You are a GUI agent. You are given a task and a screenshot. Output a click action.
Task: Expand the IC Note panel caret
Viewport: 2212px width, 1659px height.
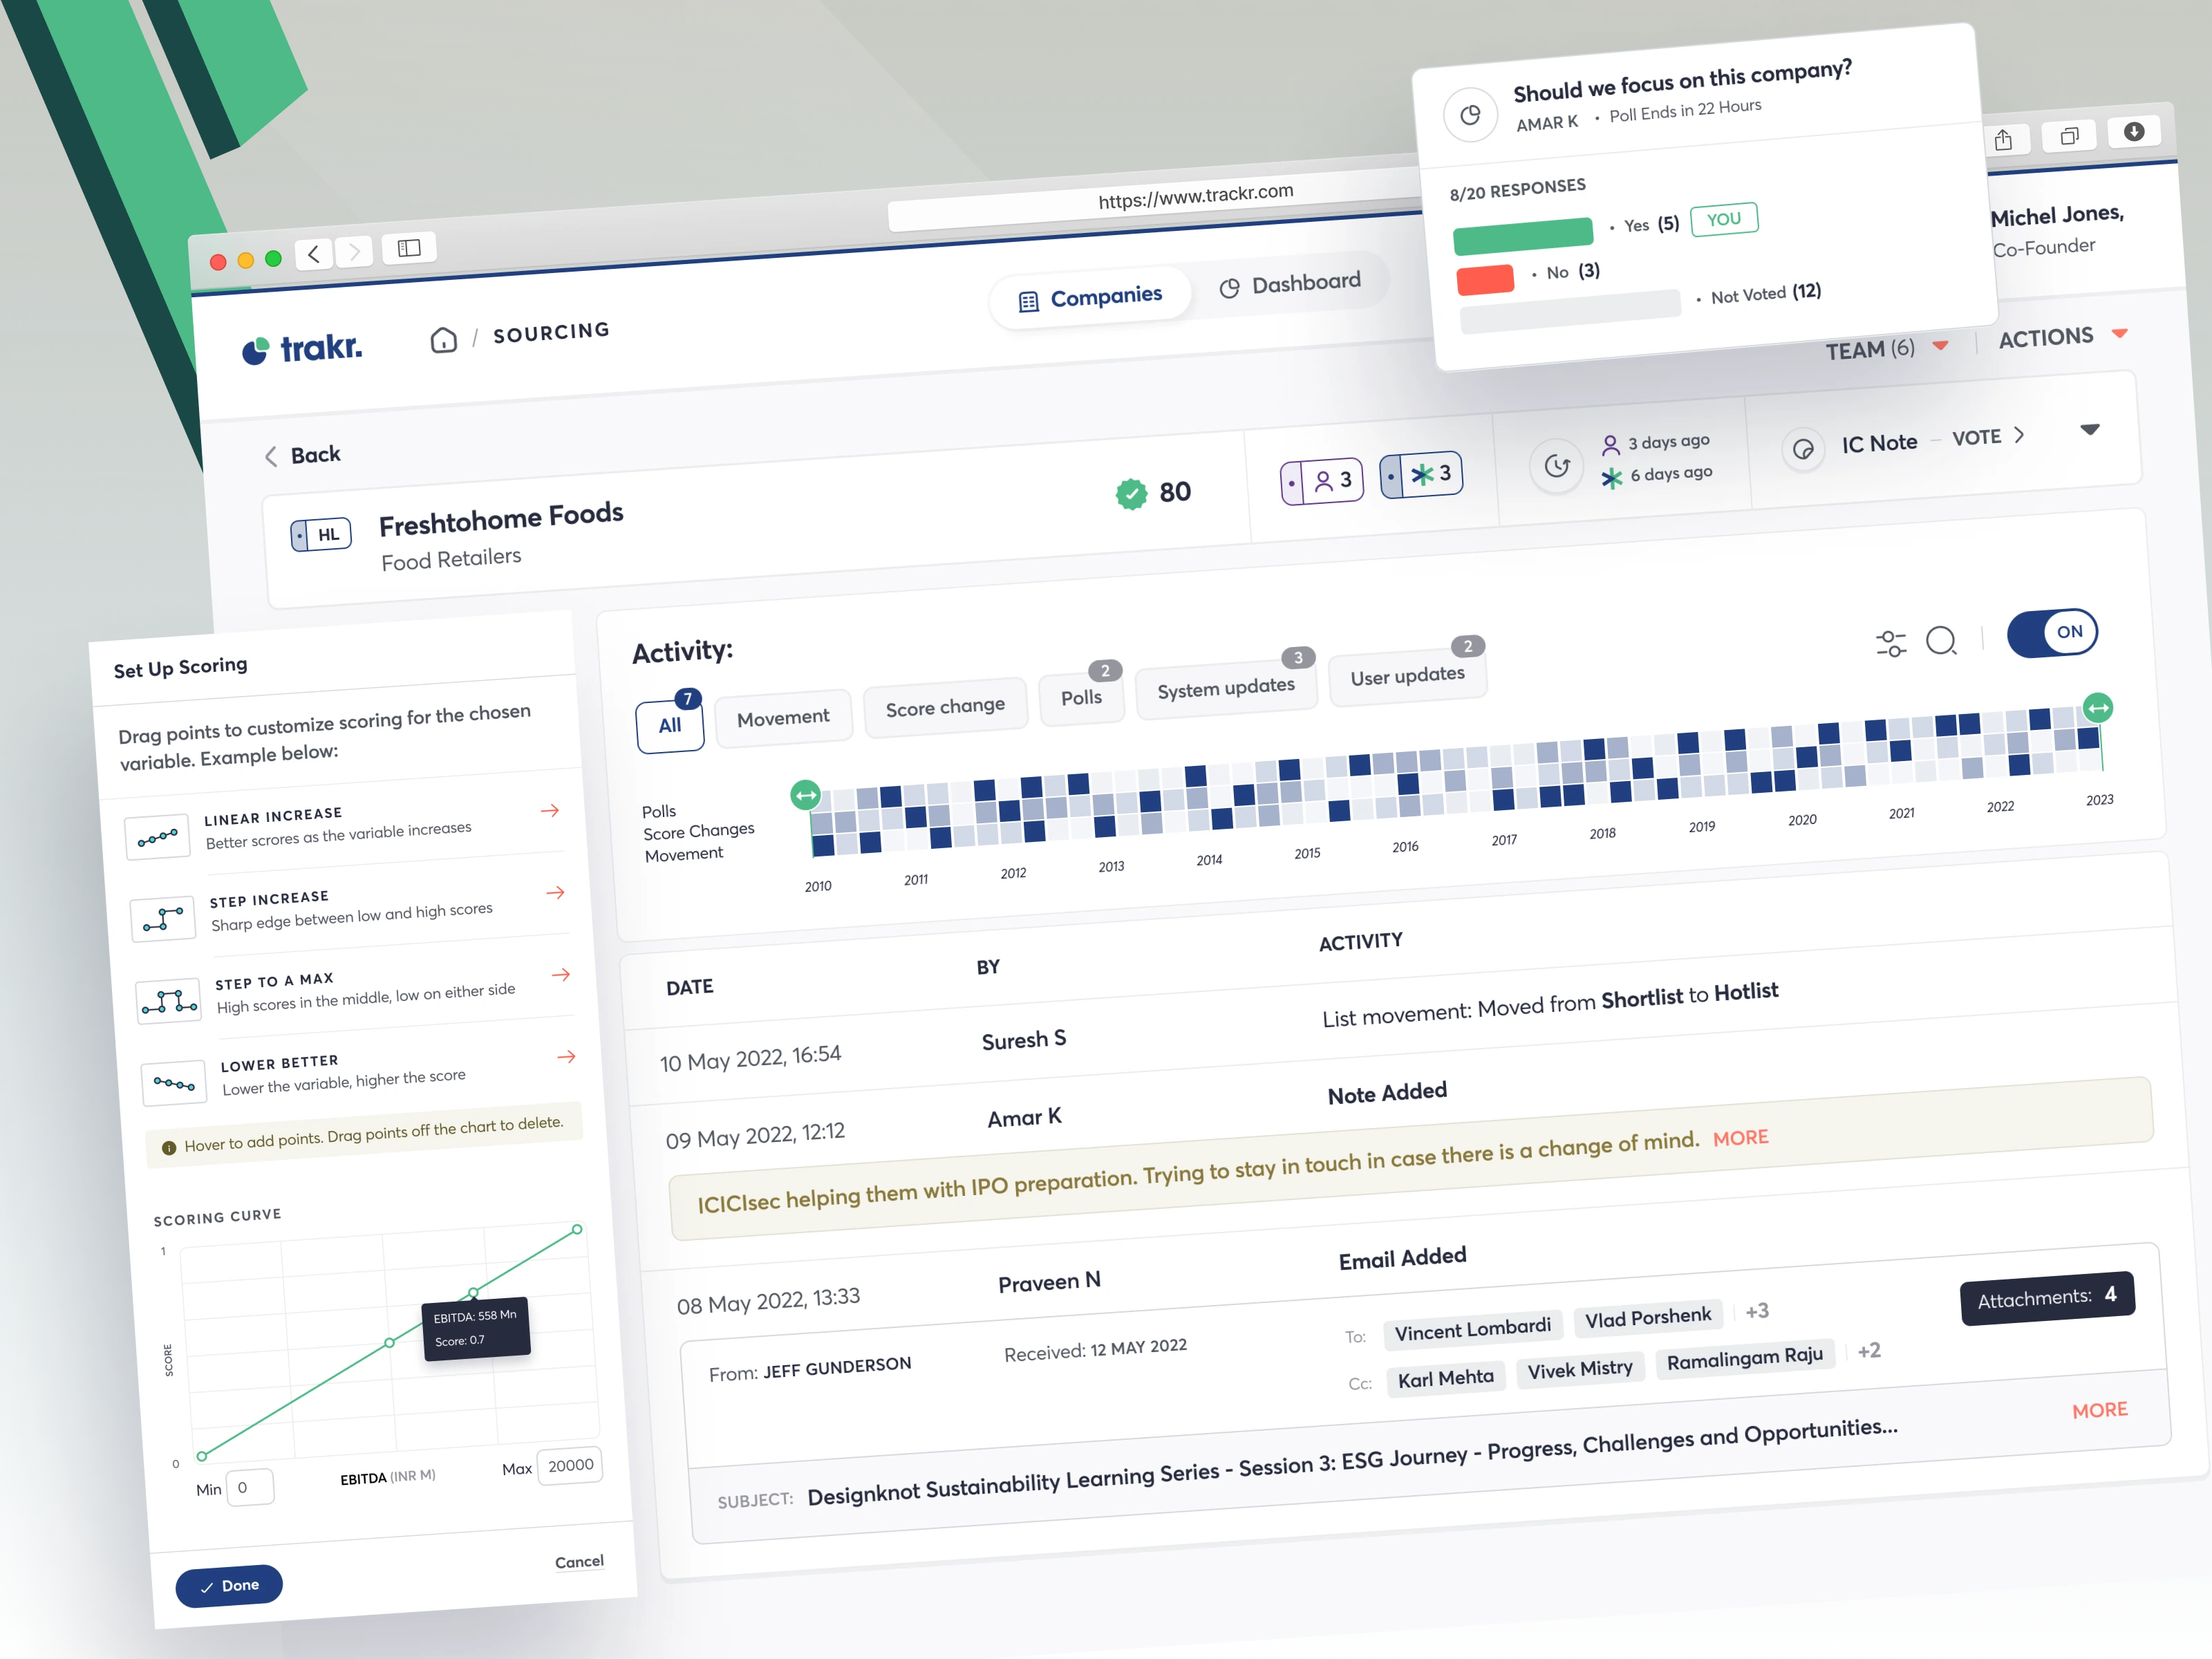pyautogui.click(x=2090, y=430)
